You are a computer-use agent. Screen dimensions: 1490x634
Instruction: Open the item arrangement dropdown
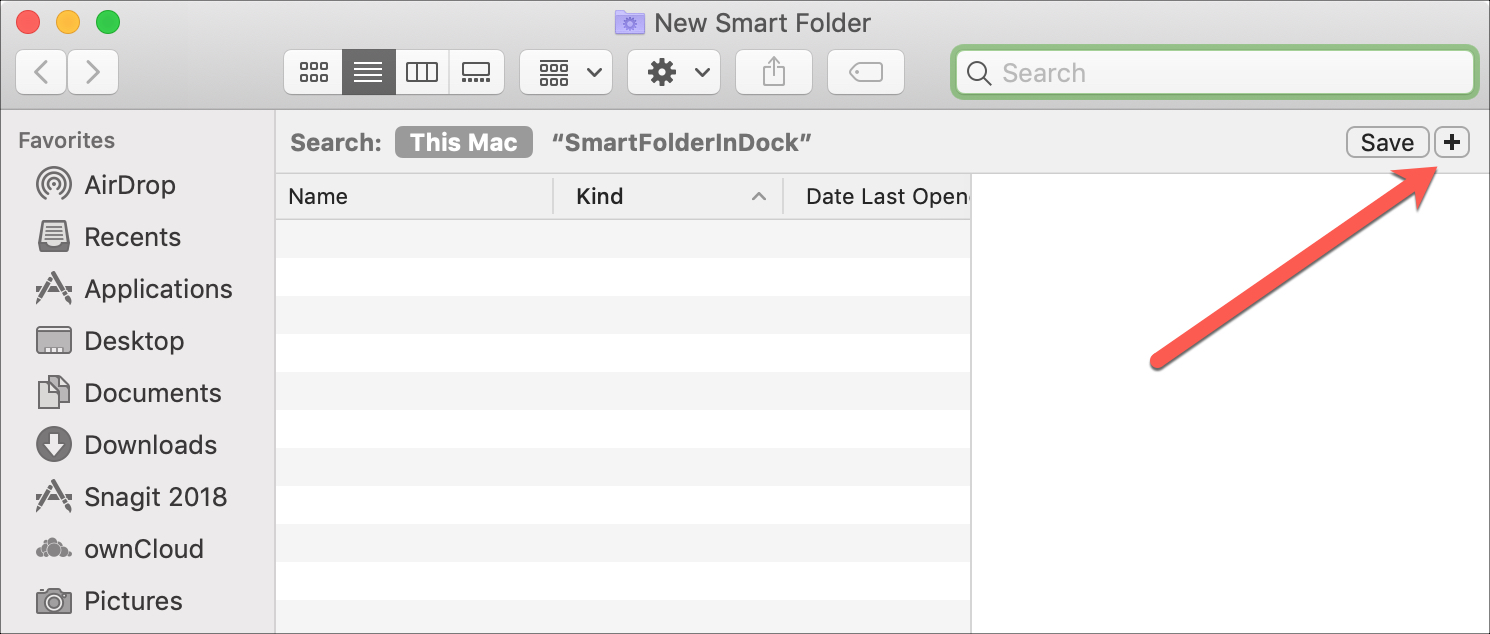(x=565, y=71)
